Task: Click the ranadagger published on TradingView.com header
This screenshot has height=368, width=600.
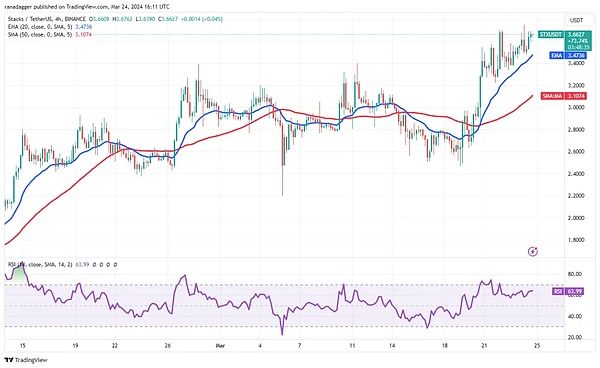Action: click(89, 7)
